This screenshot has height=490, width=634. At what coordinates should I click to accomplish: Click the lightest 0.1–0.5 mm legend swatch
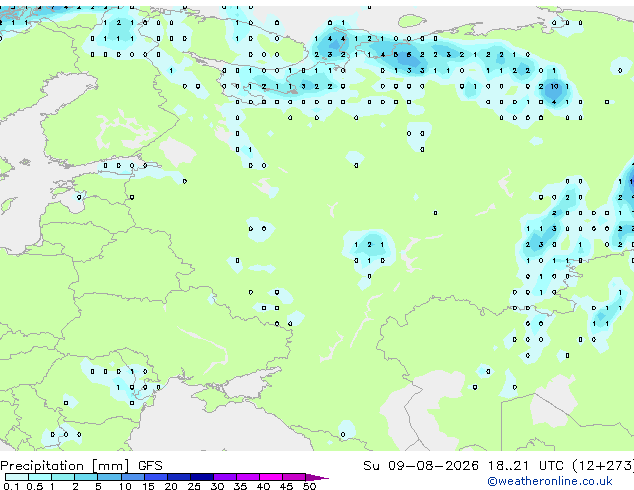[x=17, y=477]
